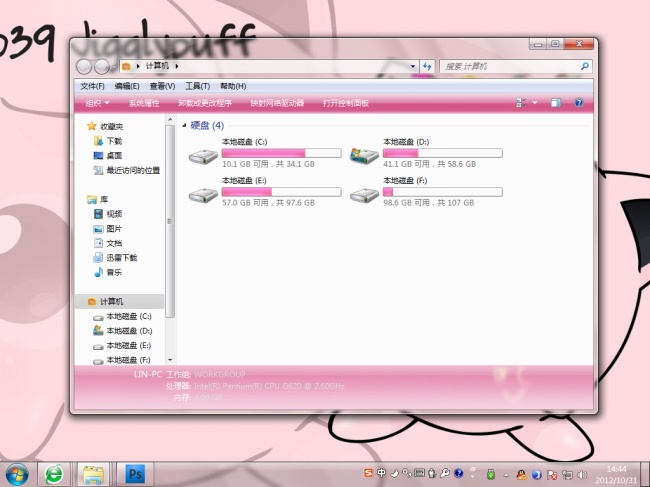Viewport: 650px width, 487px height.
Task: Click the Thunder downloads icon (迅雷下载)
Action: (98, 258)
